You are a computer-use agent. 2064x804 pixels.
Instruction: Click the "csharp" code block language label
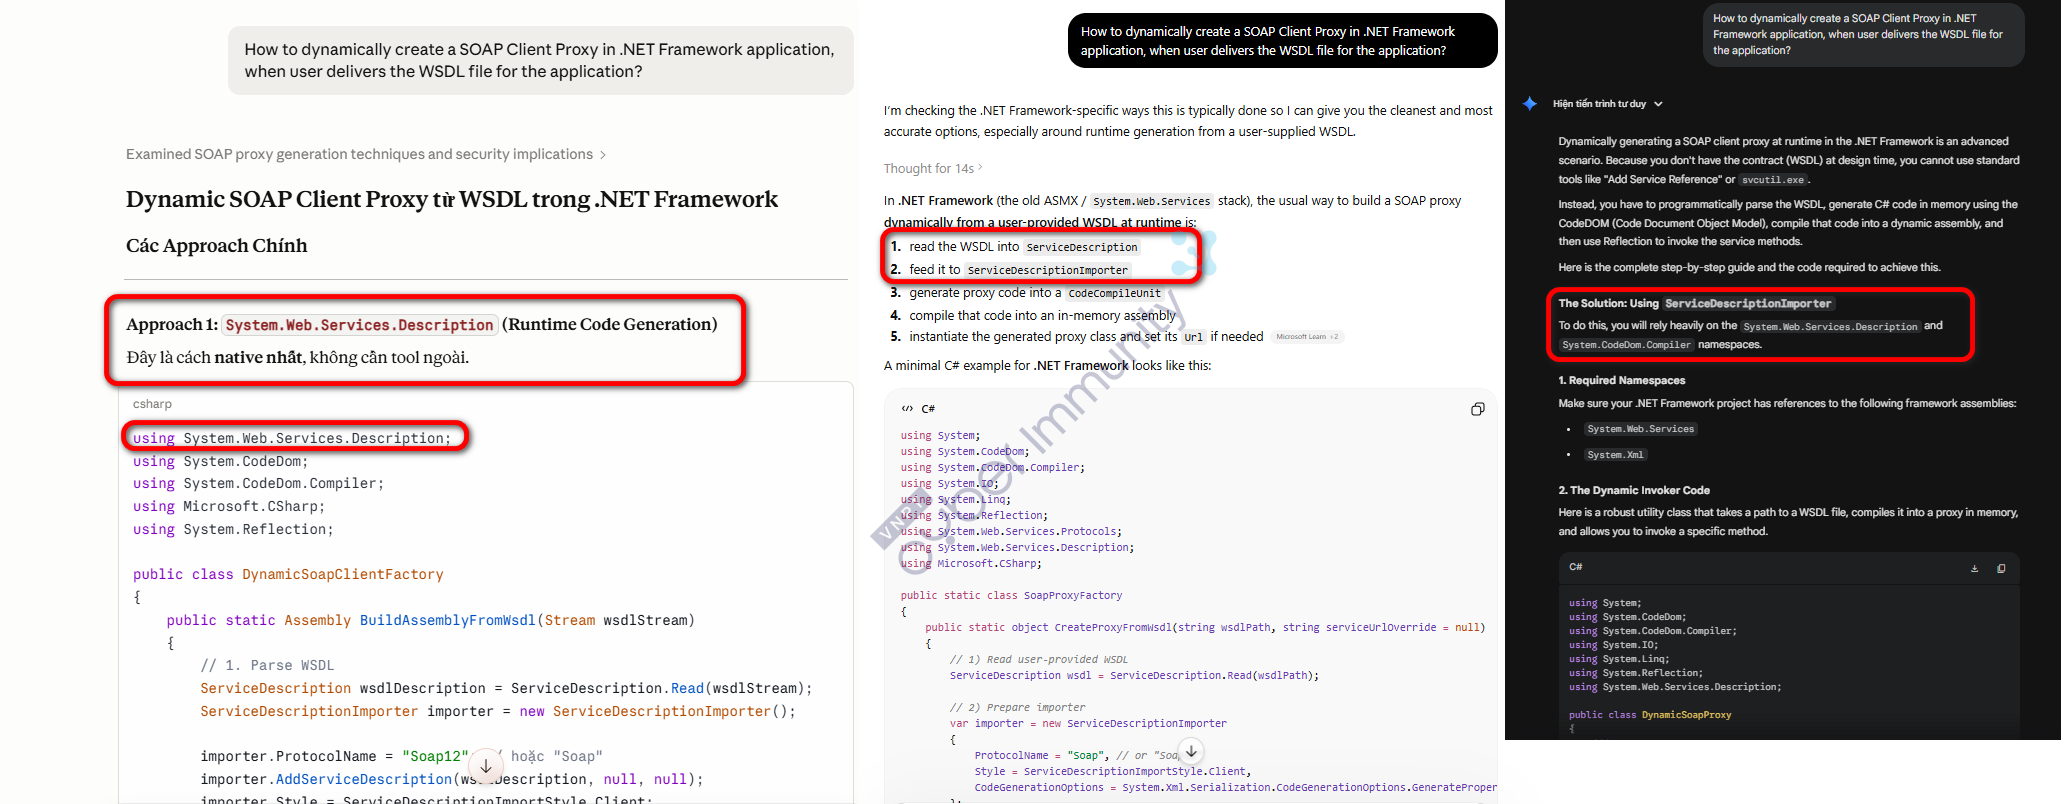[x=152, y=404]
